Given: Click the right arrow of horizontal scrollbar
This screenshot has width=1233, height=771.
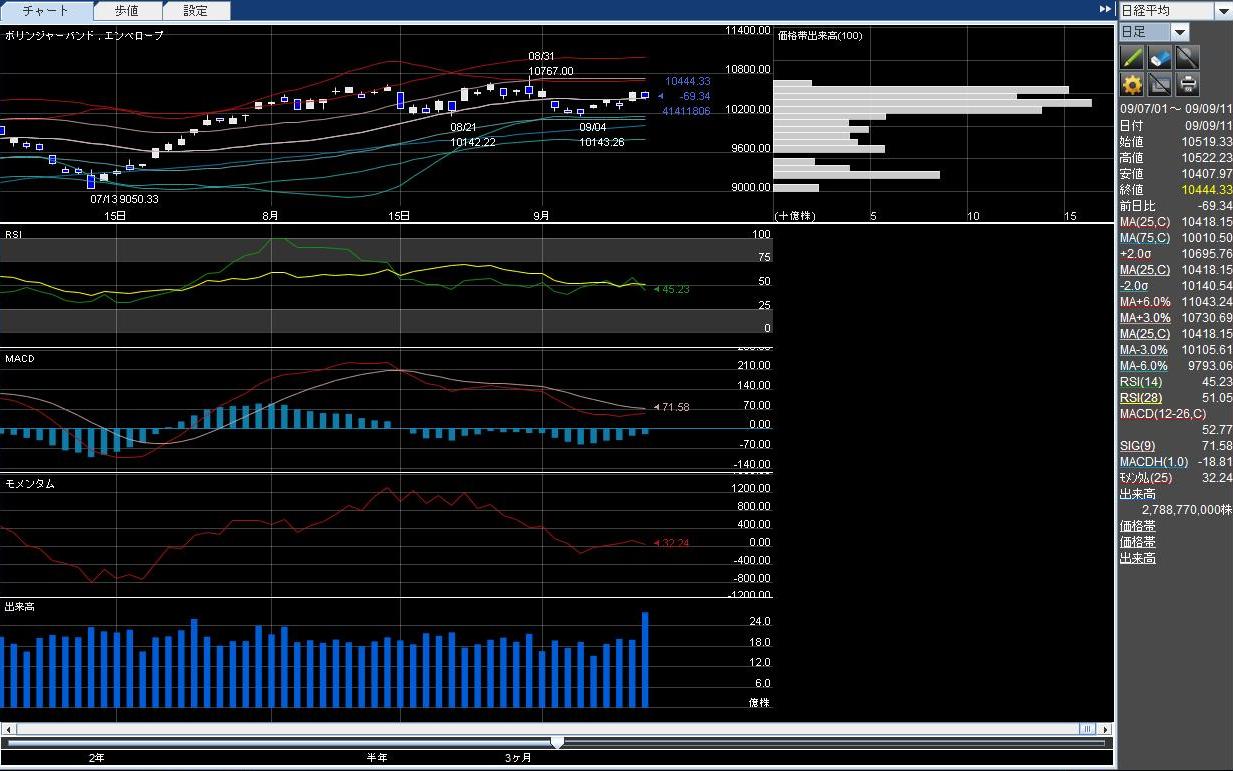Looking at the screenshot, I should (x=1106, y=729).
